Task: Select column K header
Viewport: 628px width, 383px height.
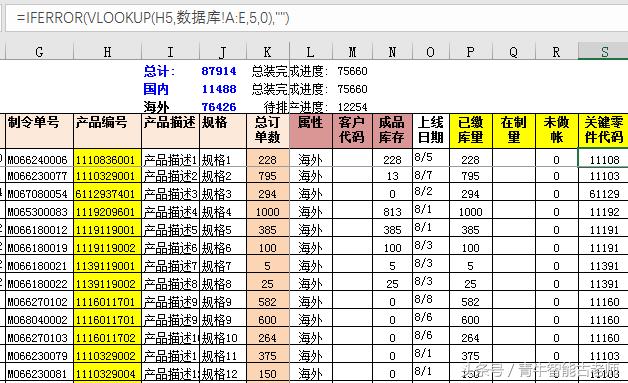Action: click(268, 52)
